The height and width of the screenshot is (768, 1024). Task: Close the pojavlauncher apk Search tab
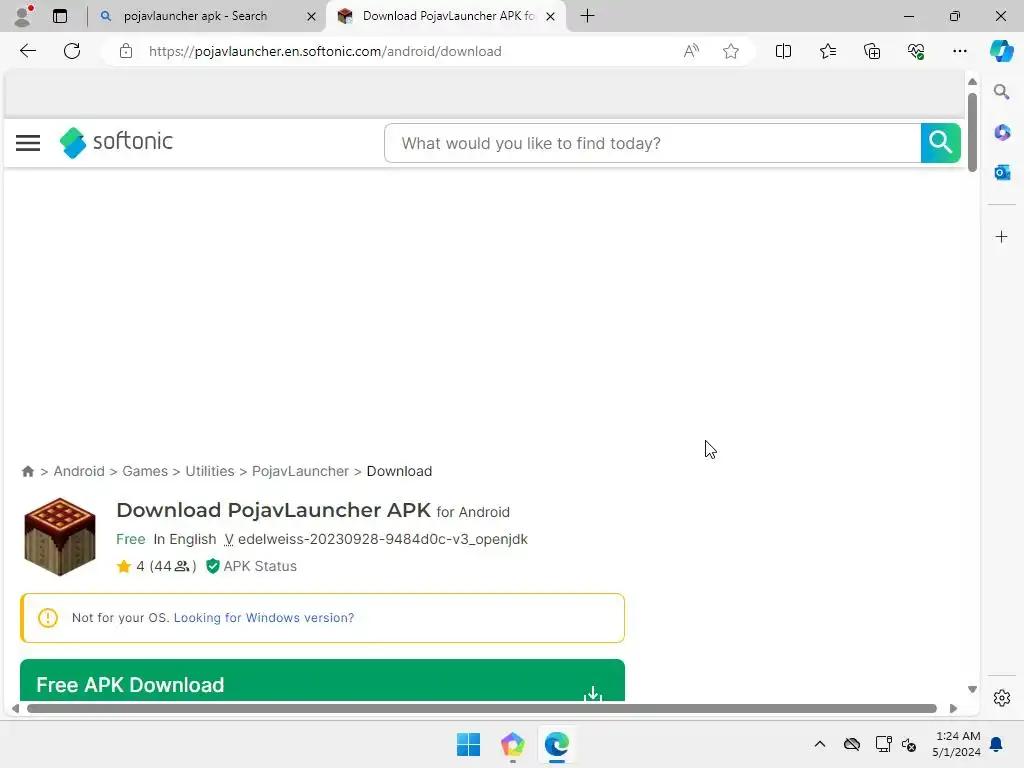click(312, 16)
